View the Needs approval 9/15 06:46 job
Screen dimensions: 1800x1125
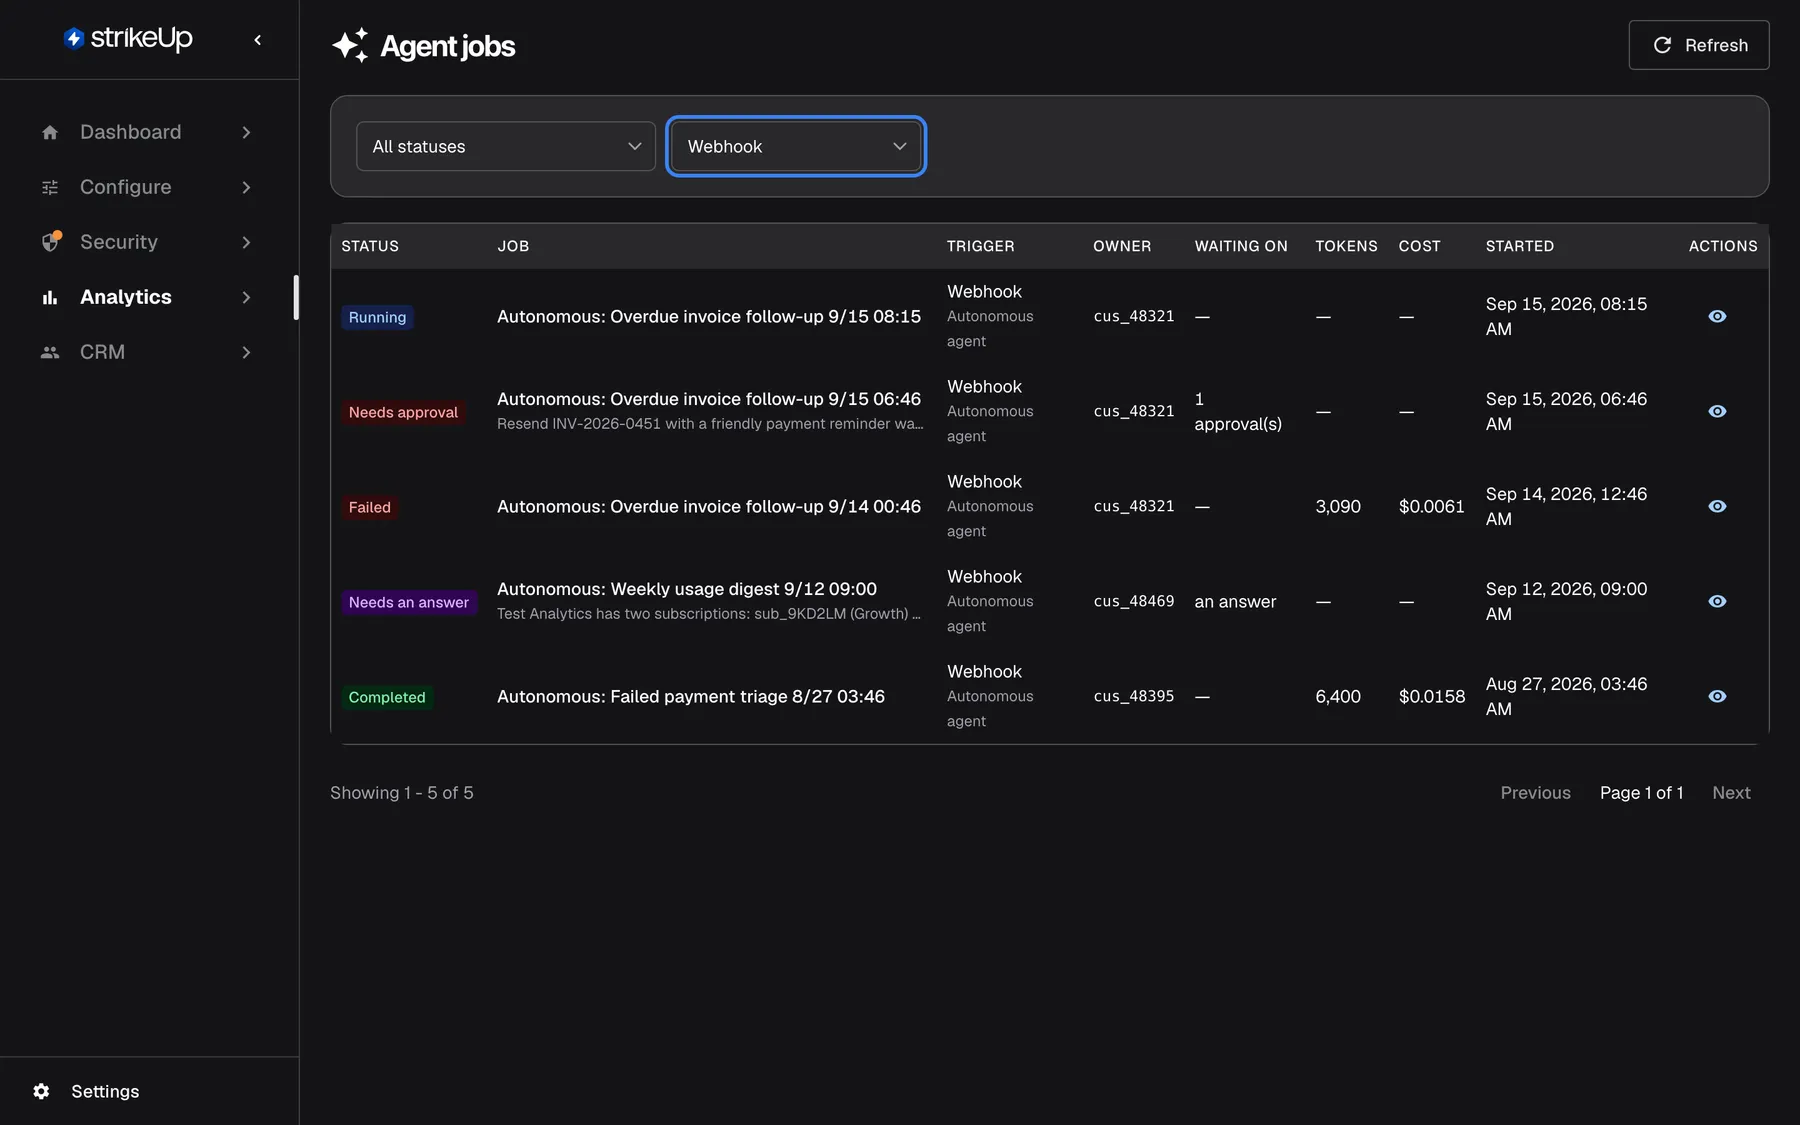point(1717,411)
